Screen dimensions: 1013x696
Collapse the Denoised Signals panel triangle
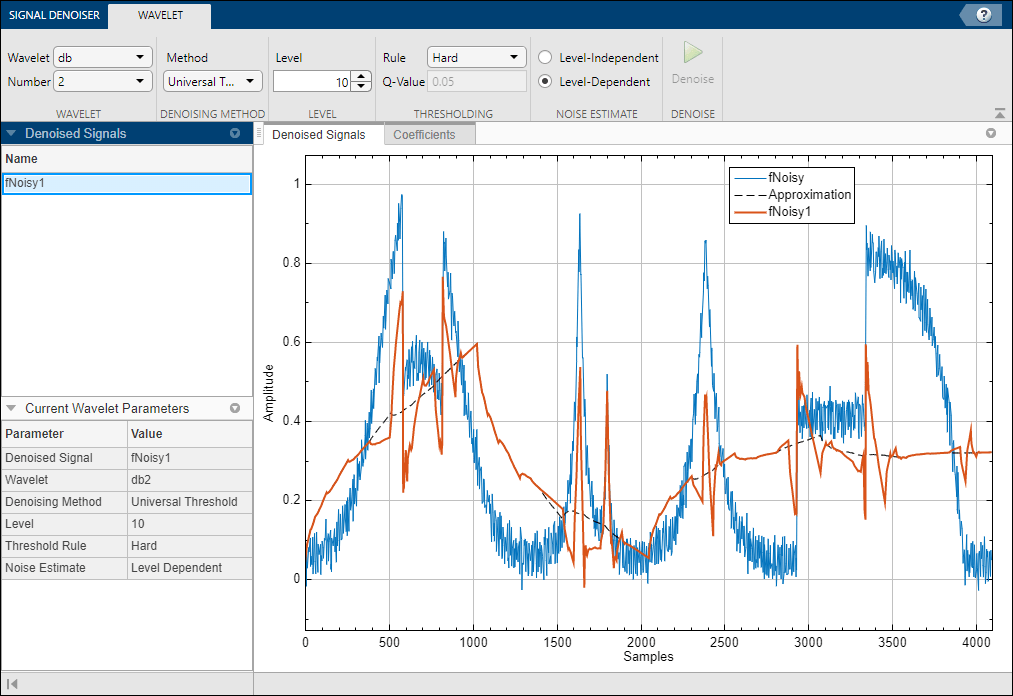11,133
